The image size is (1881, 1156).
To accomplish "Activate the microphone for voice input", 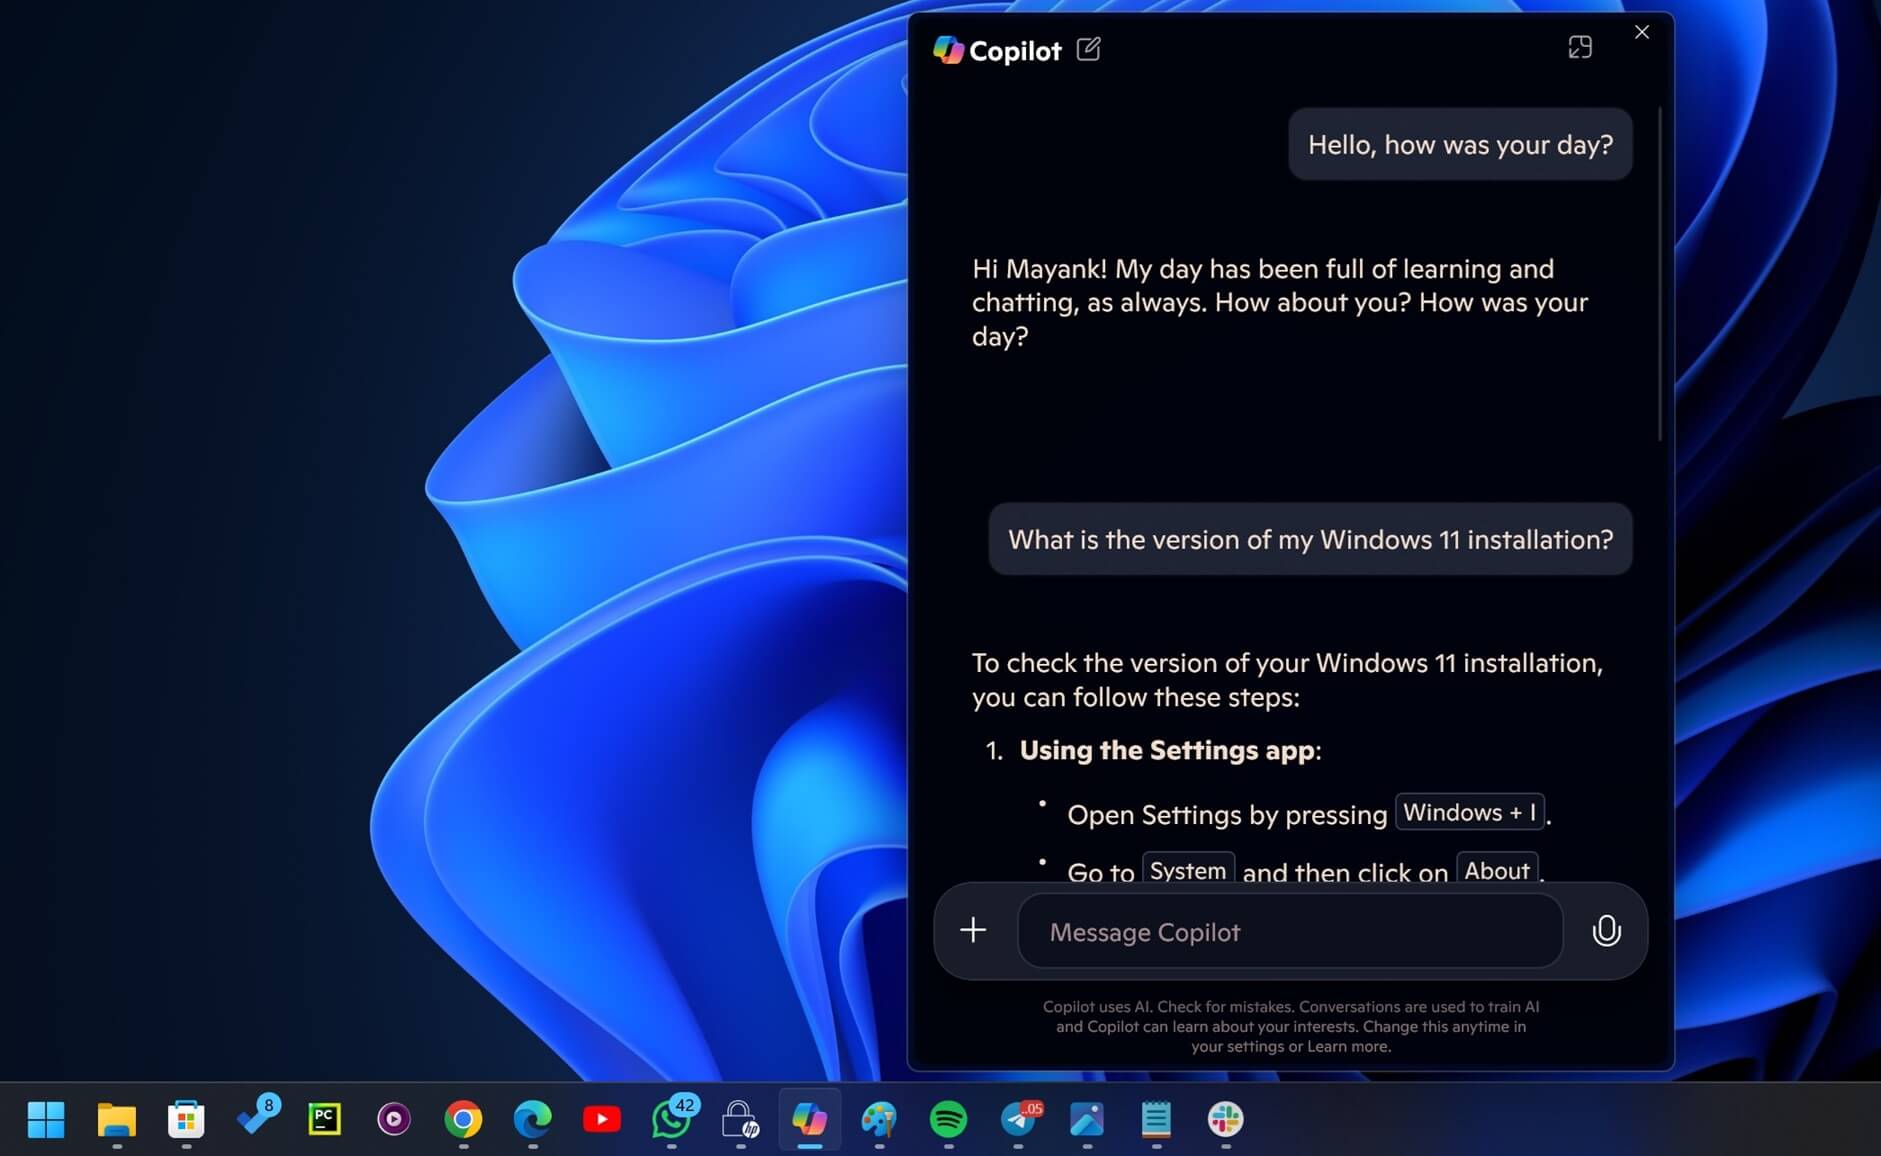I will point(1605,931).
